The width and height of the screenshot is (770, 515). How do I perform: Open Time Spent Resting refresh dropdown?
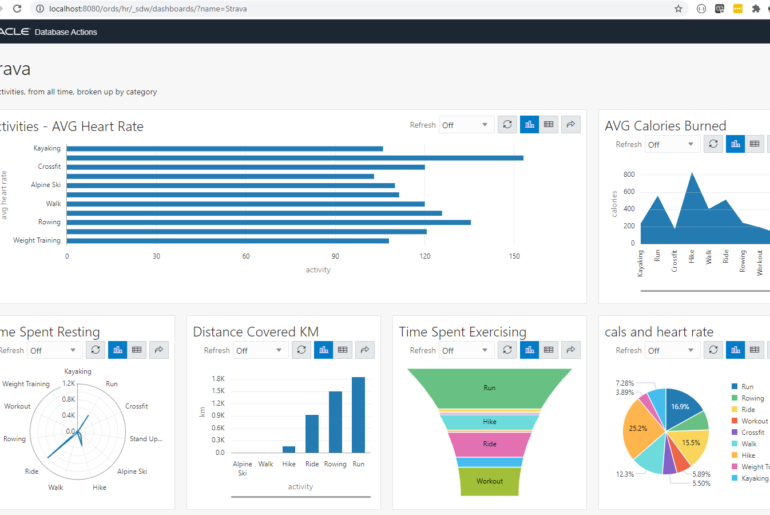54,351
